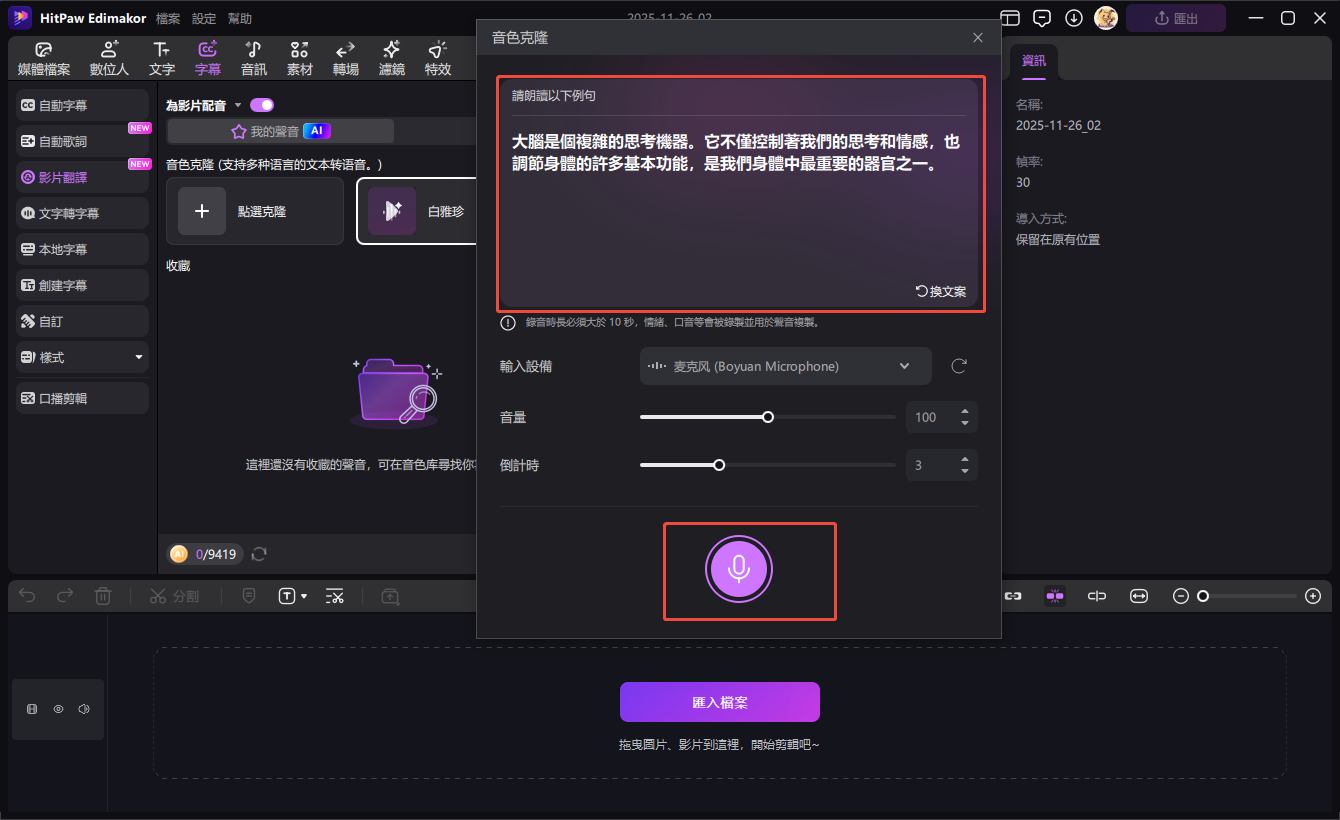1340x820 pixels.
Task: Click the zoom in timeline icon
Action: [1313, 596]
